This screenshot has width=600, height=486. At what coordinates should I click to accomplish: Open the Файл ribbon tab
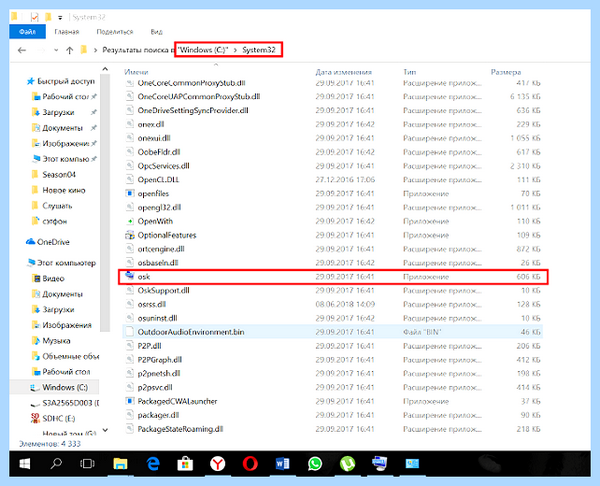coord(27,31)
